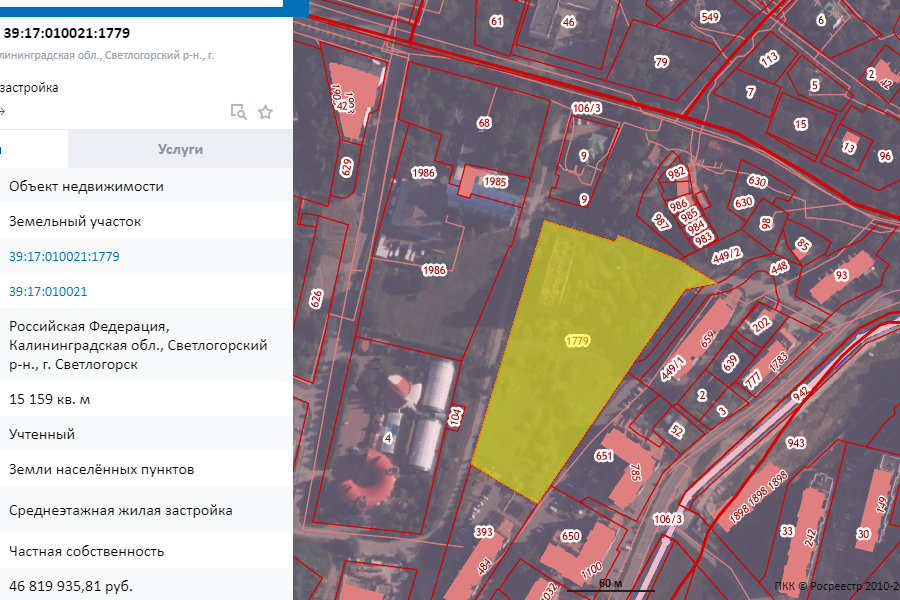Switch to the Услуги tab

180,149
